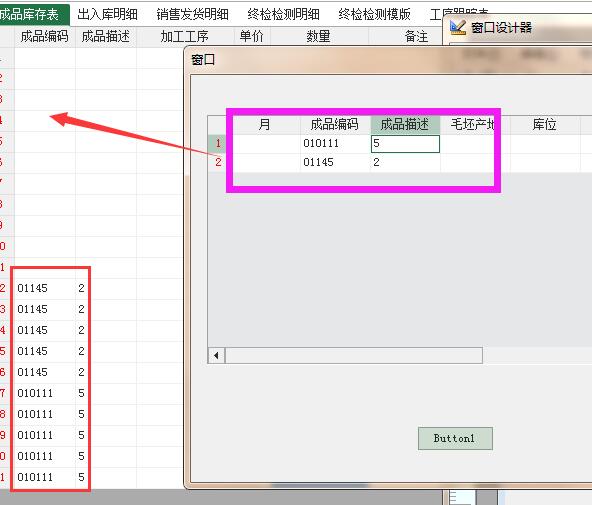The image size is (592, 505).
Task: Select row header 2 in window grid
Action: tap(218, 162)
